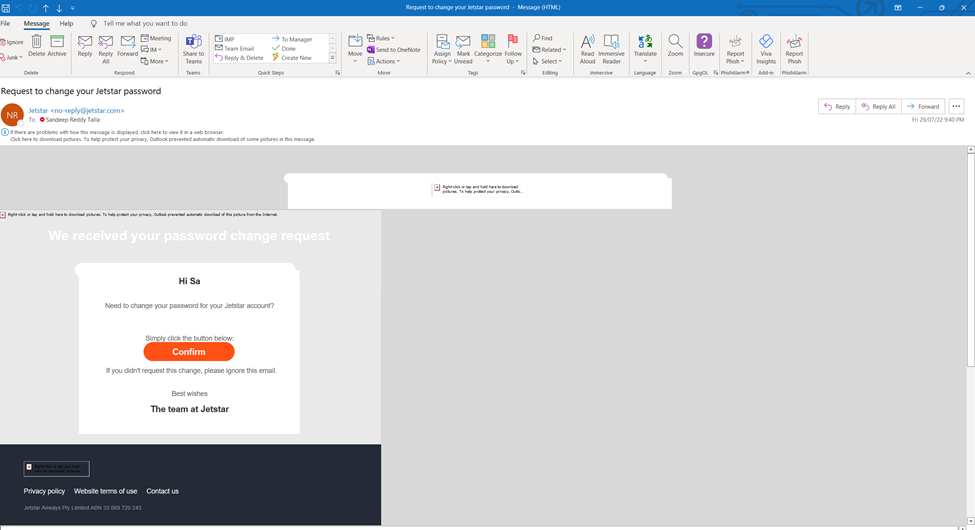Open the Rules dropdown
Screen dimensions: 975x530
tap(381, 38)
